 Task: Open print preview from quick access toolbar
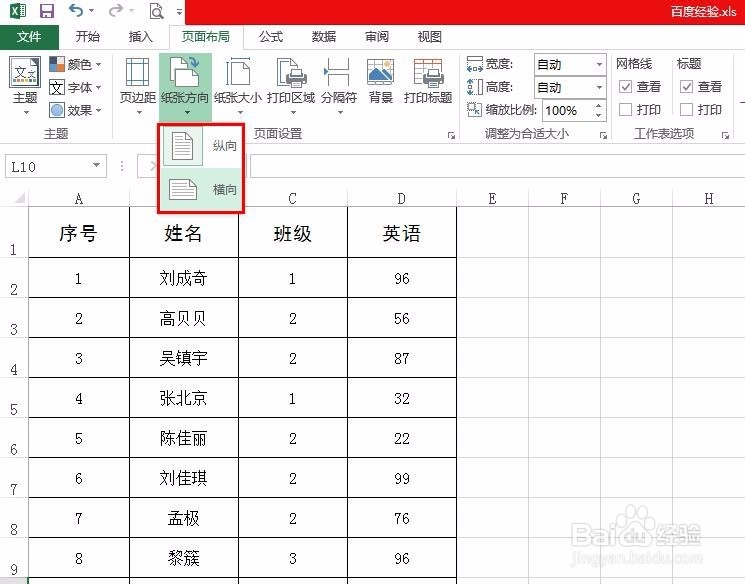click(x=156, y=11)
